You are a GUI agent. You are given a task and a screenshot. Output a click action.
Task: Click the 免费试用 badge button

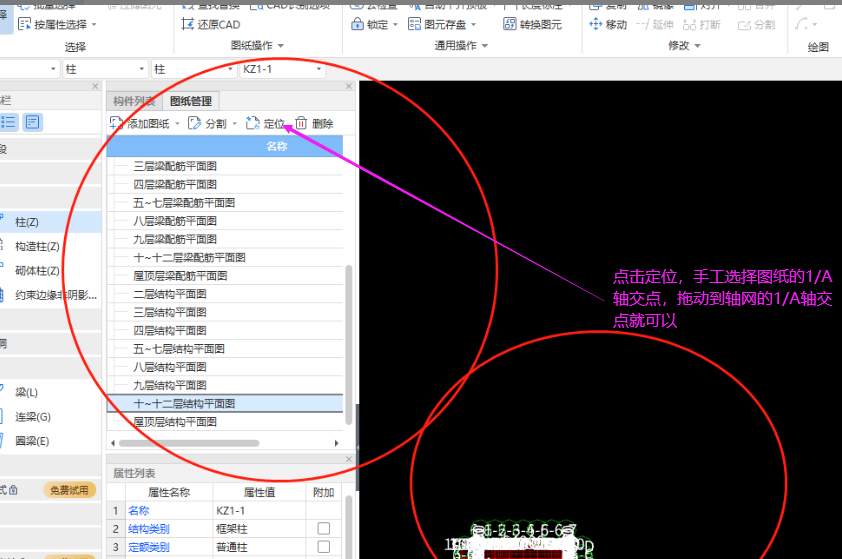click(x=69, y=490)
